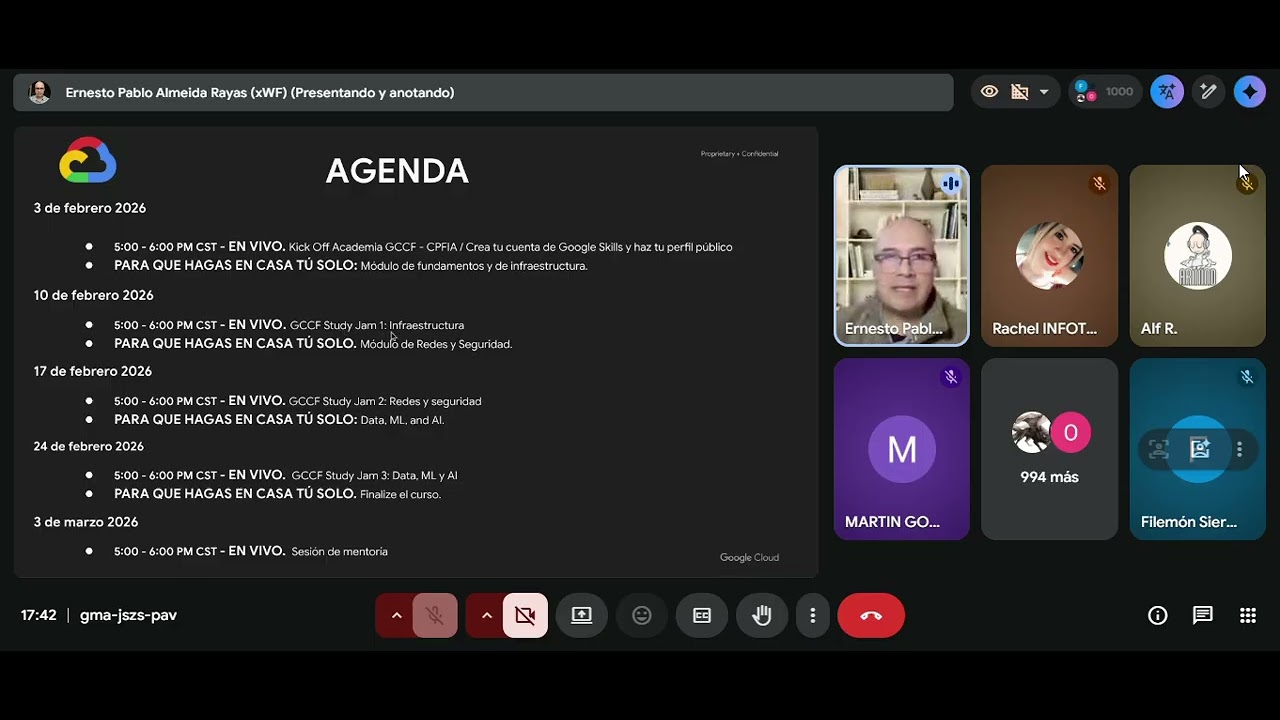Raise your hand
This screenshot has height=720, width=1280.
[x=762, y=616]
